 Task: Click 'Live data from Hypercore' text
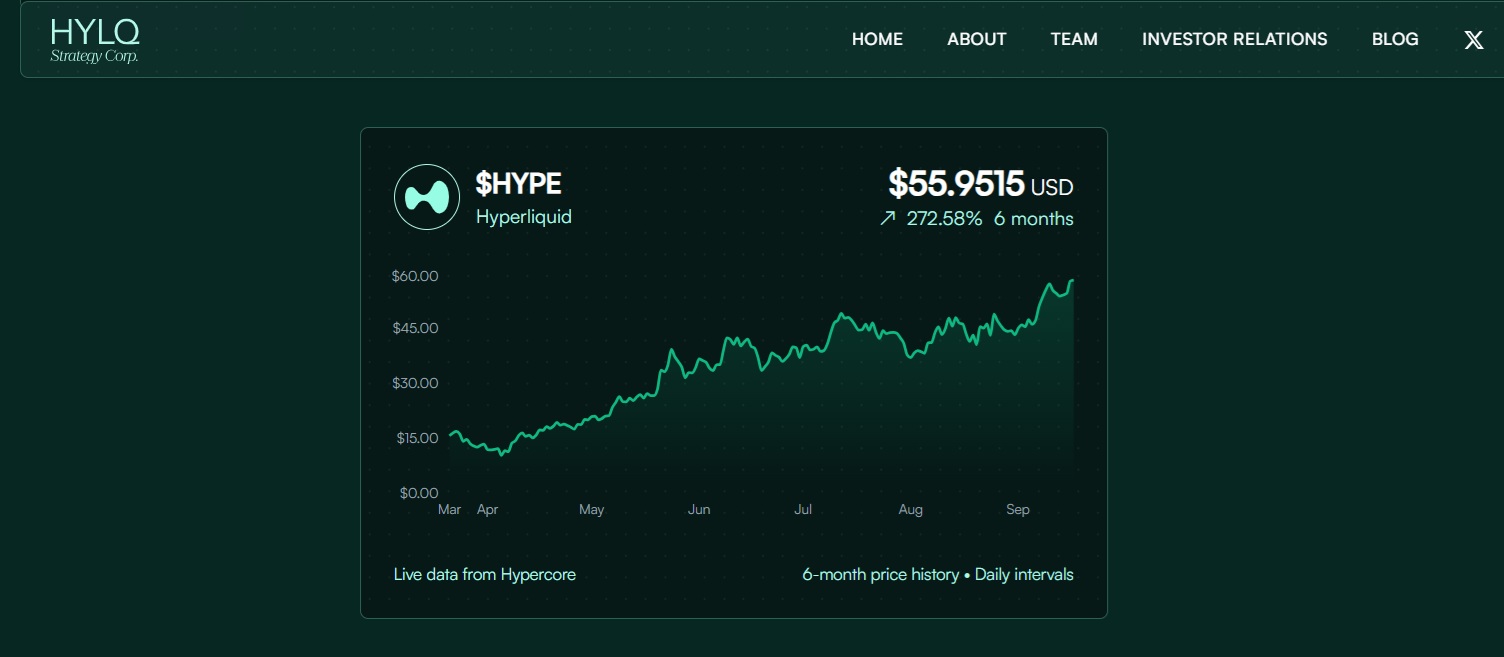[485, 575]
